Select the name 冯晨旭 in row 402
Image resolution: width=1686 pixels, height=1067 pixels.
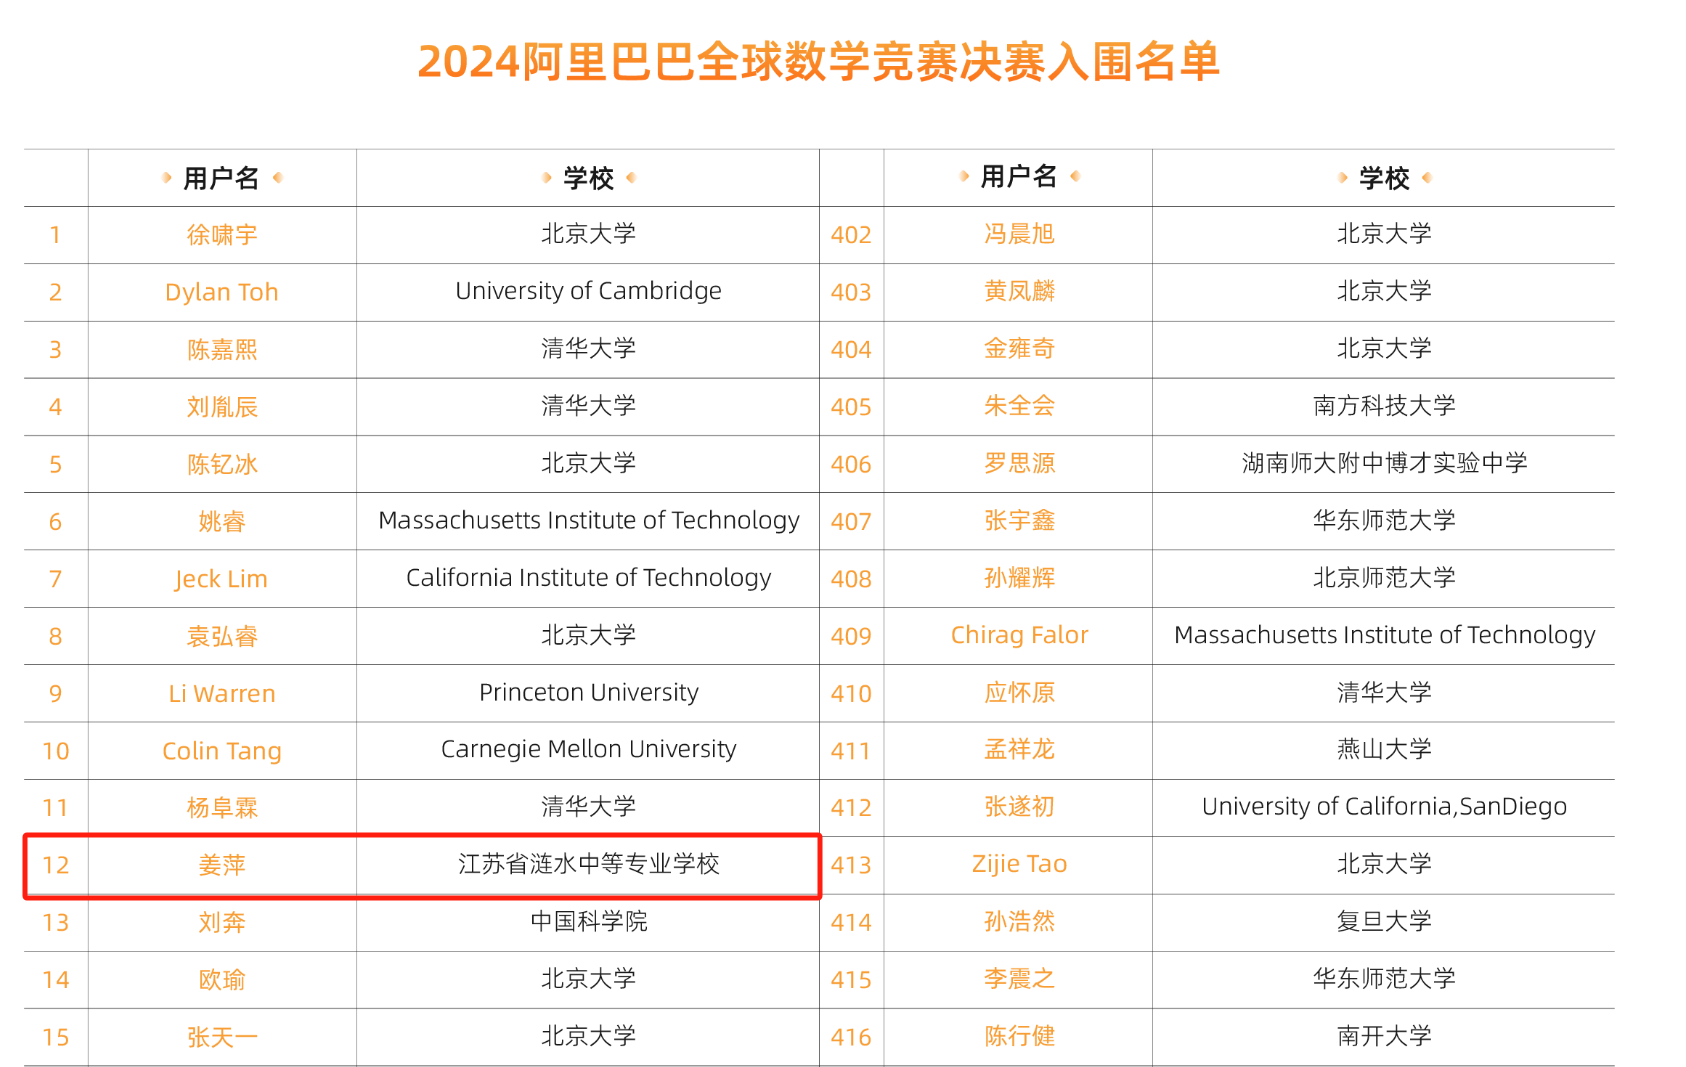tap(1019, 234)
